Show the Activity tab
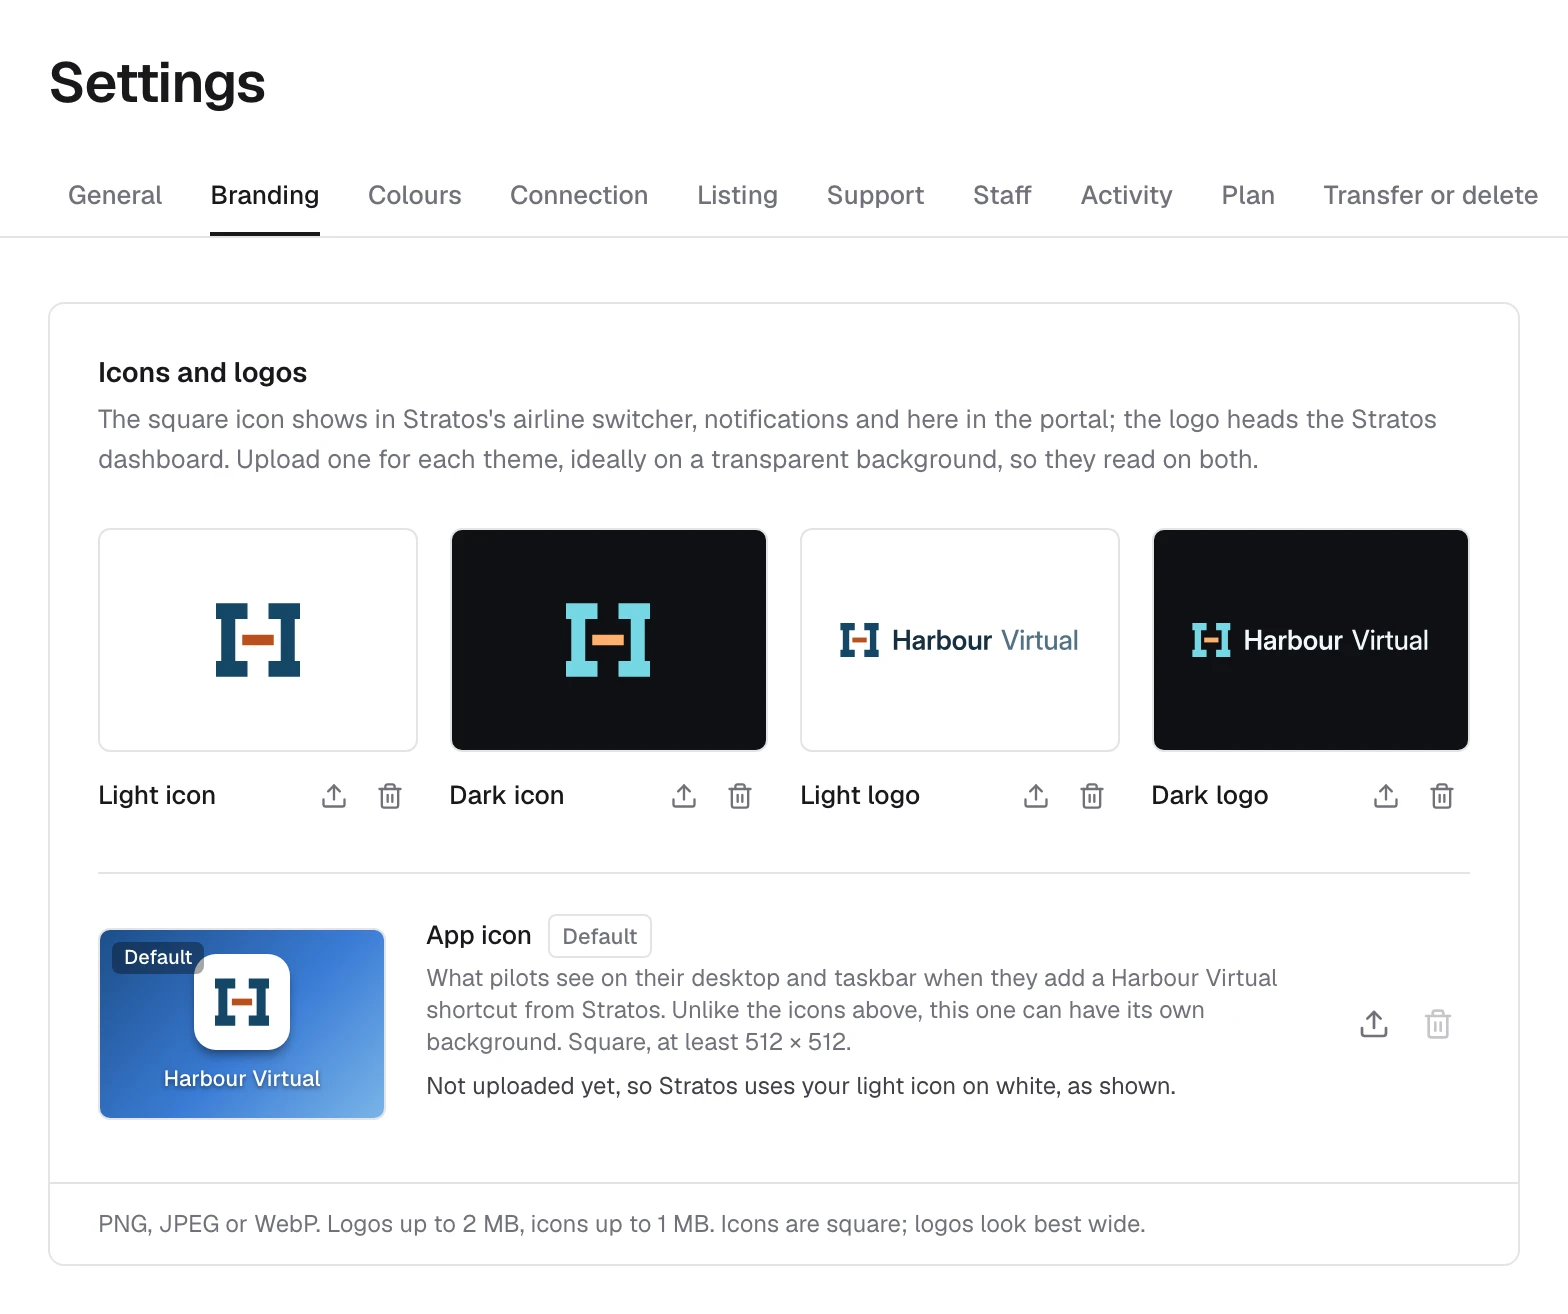1568x1314 pixels. tap(1126, 195)
